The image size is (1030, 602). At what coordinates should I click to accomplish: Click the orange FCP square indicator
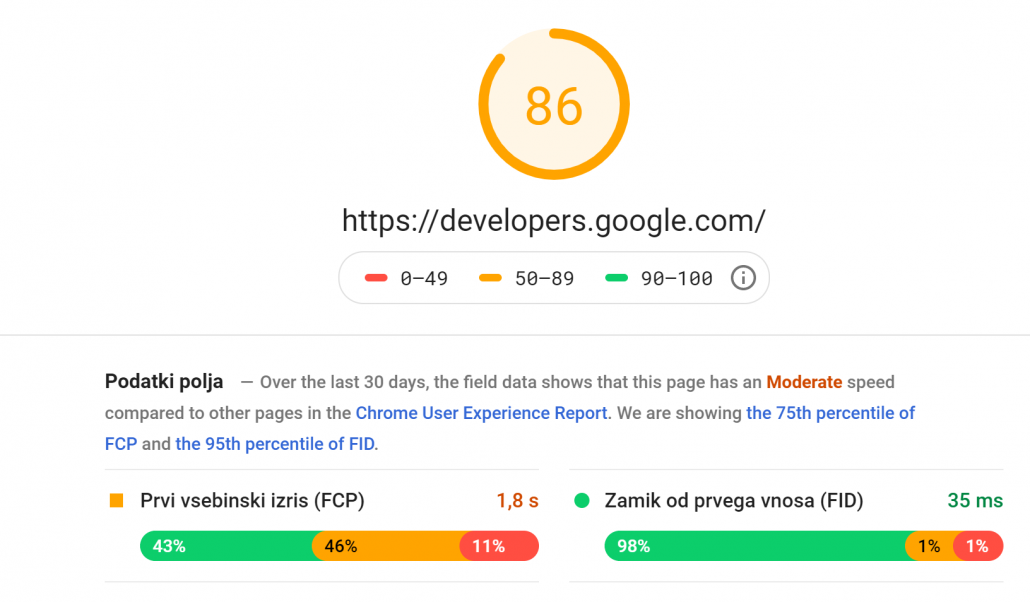point(117,501)
